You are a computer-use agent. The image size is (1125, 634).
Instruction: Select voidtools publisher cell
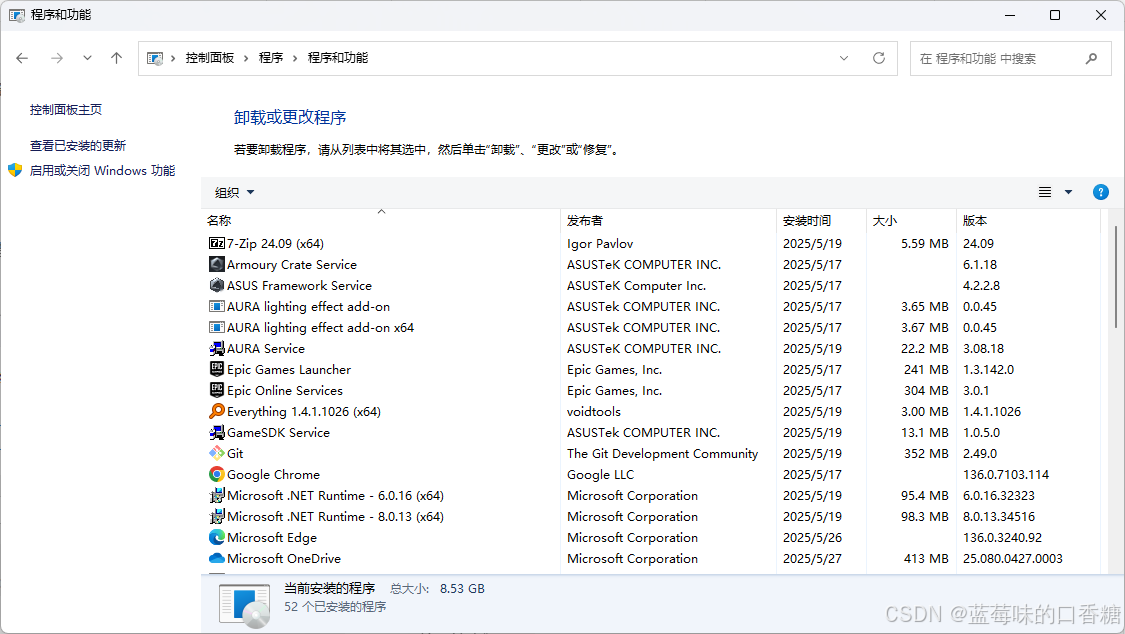point(593,411)
